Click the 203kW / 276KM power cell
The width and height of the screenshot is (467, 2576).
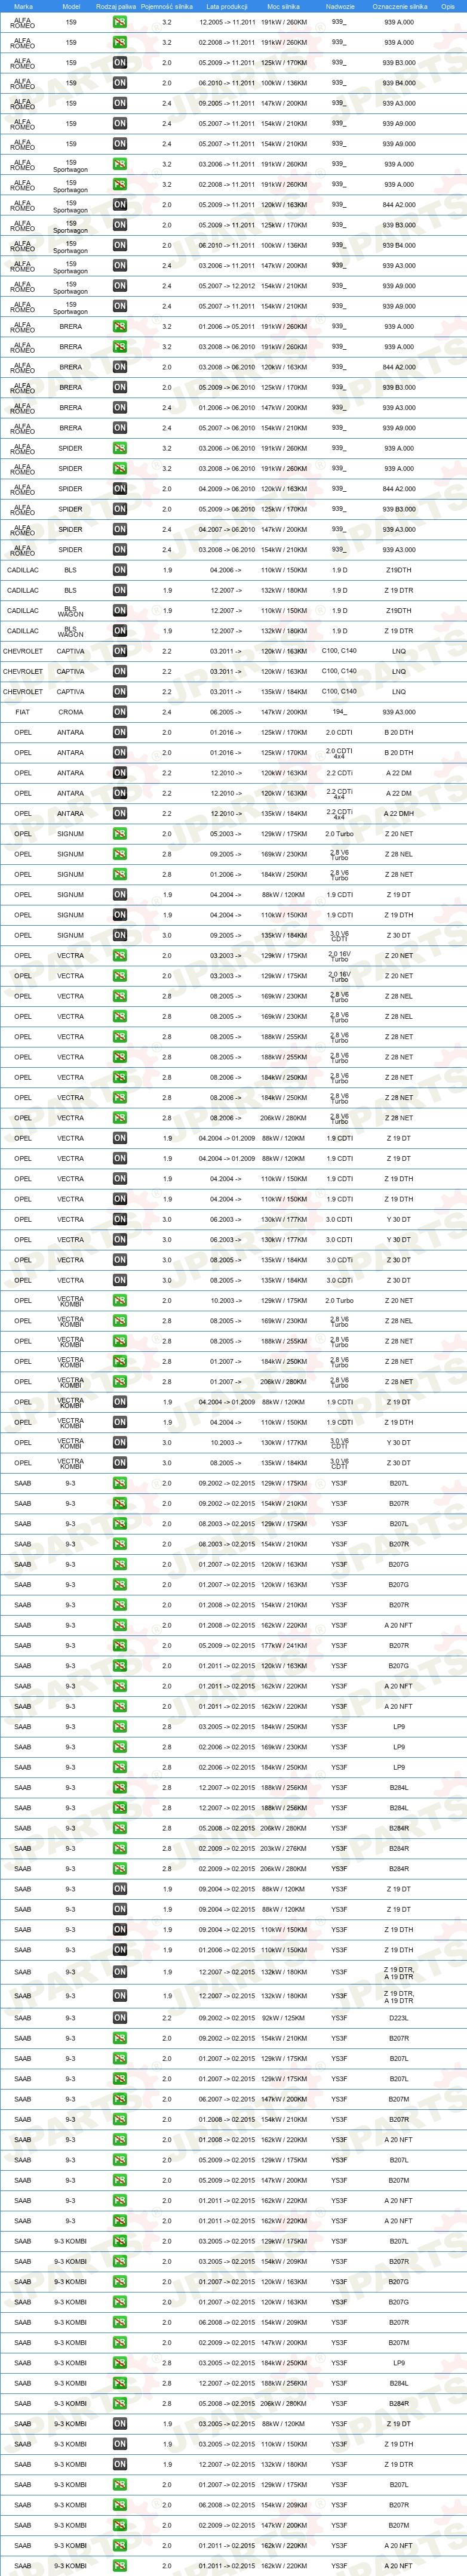click(284, 1849)
